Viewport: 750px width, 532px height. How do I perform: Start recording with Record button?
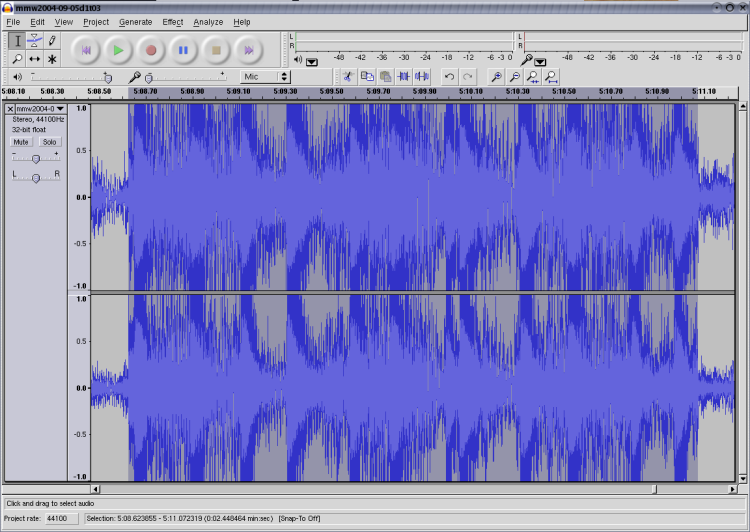coord(151,50)
